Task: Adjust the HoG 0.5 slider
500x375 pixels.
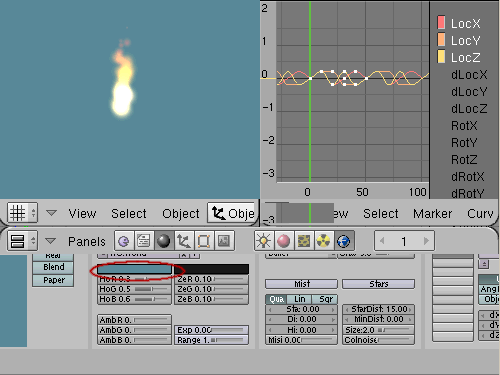Action: 134,289
